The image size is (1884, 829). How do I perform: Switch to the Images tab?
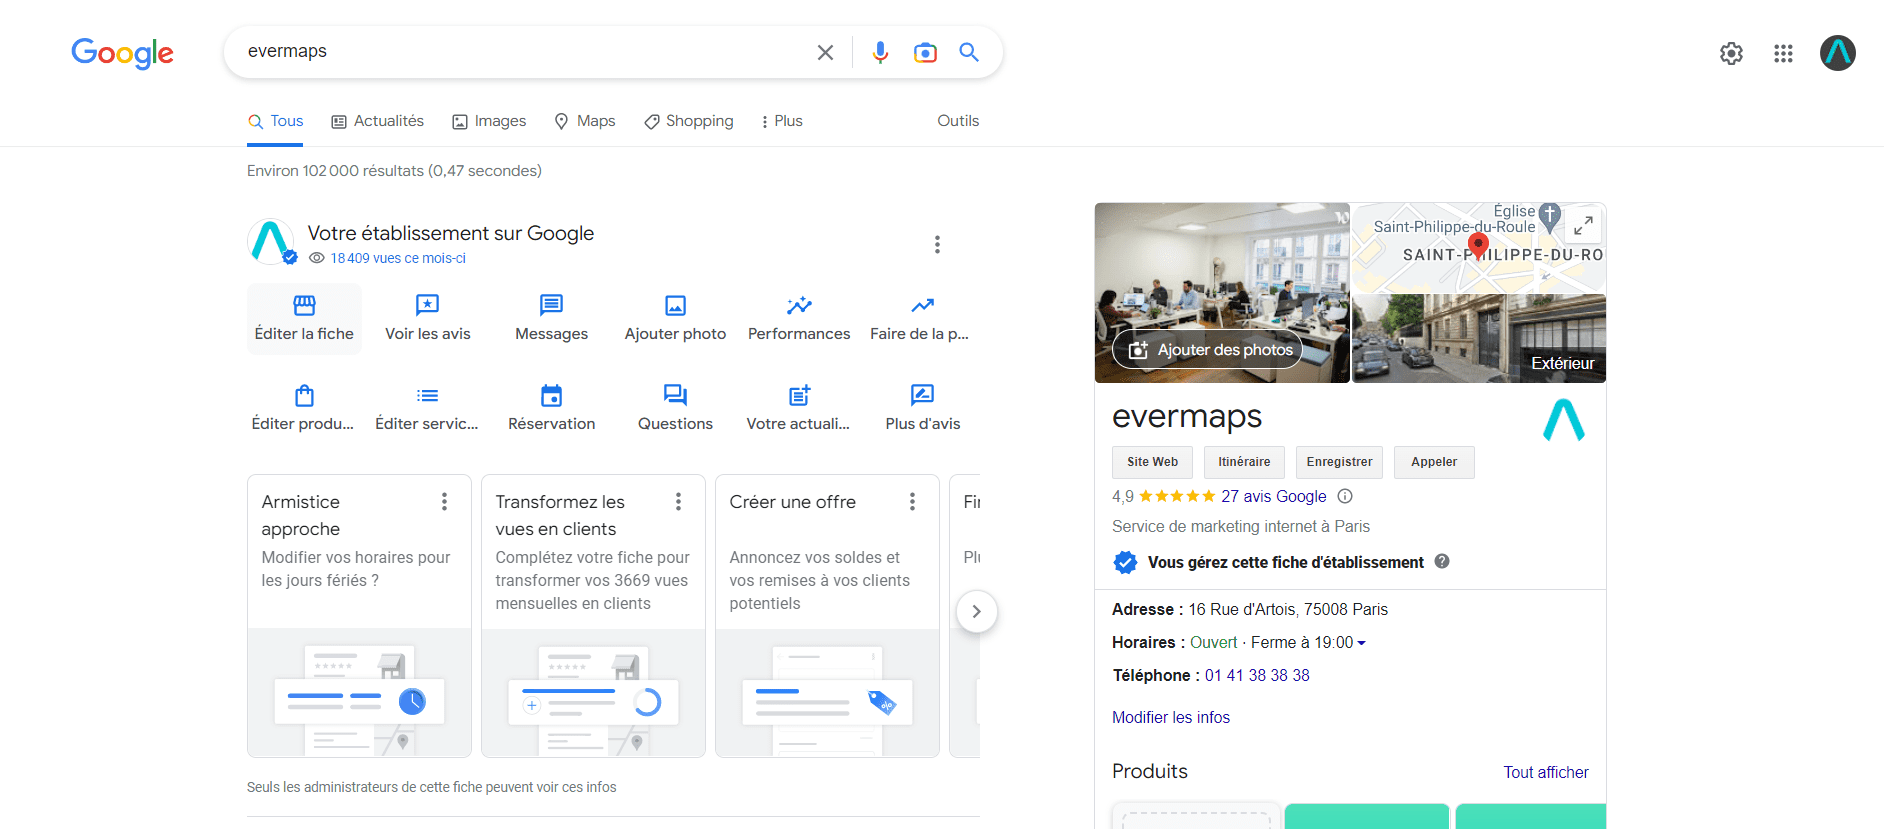489,121
